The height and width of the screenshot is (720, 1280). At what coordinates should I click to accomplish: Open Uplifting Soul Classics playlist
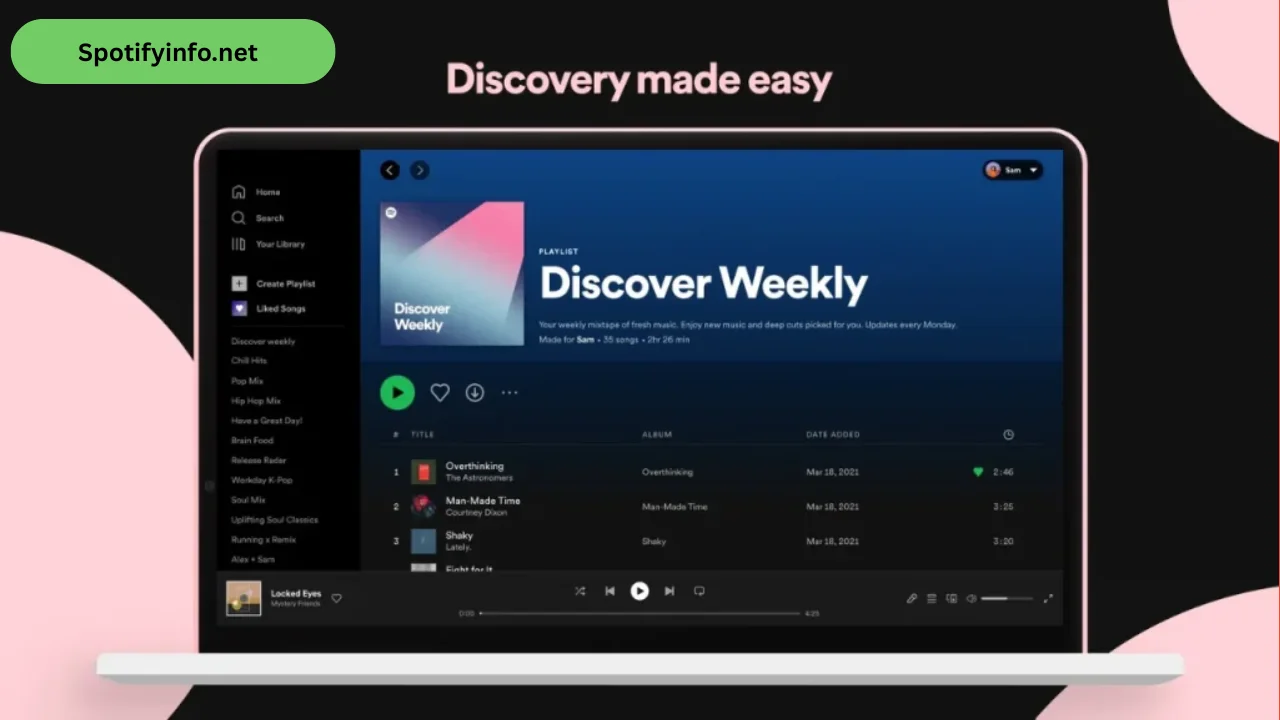point(274,520)
